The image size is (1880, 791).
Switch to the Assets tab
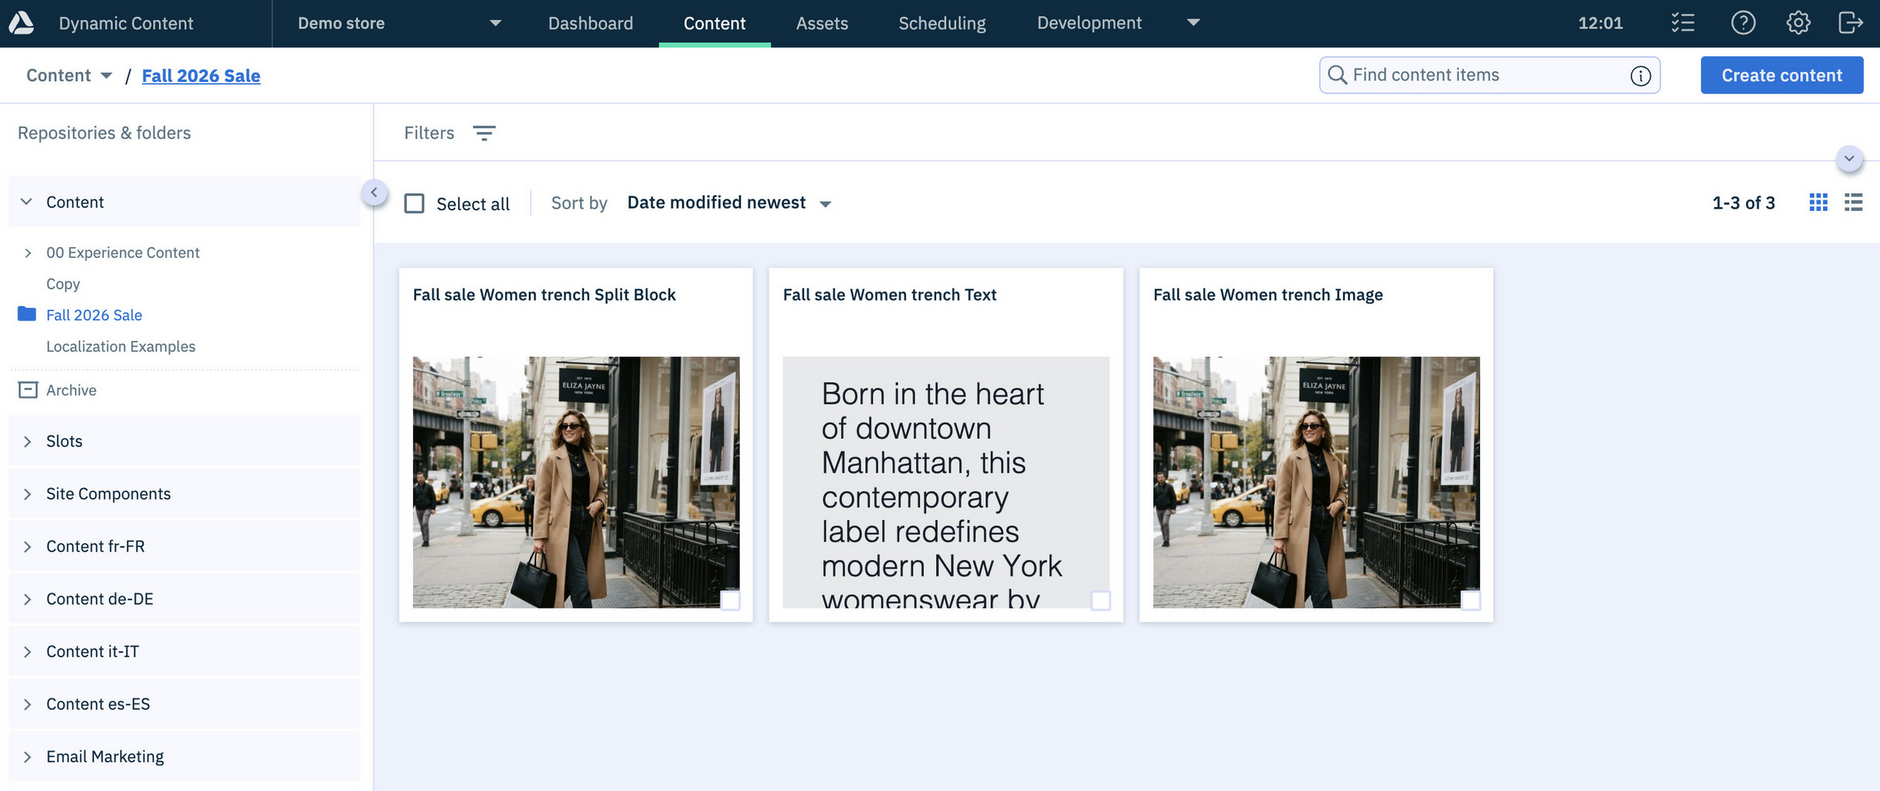pos(822,23)
